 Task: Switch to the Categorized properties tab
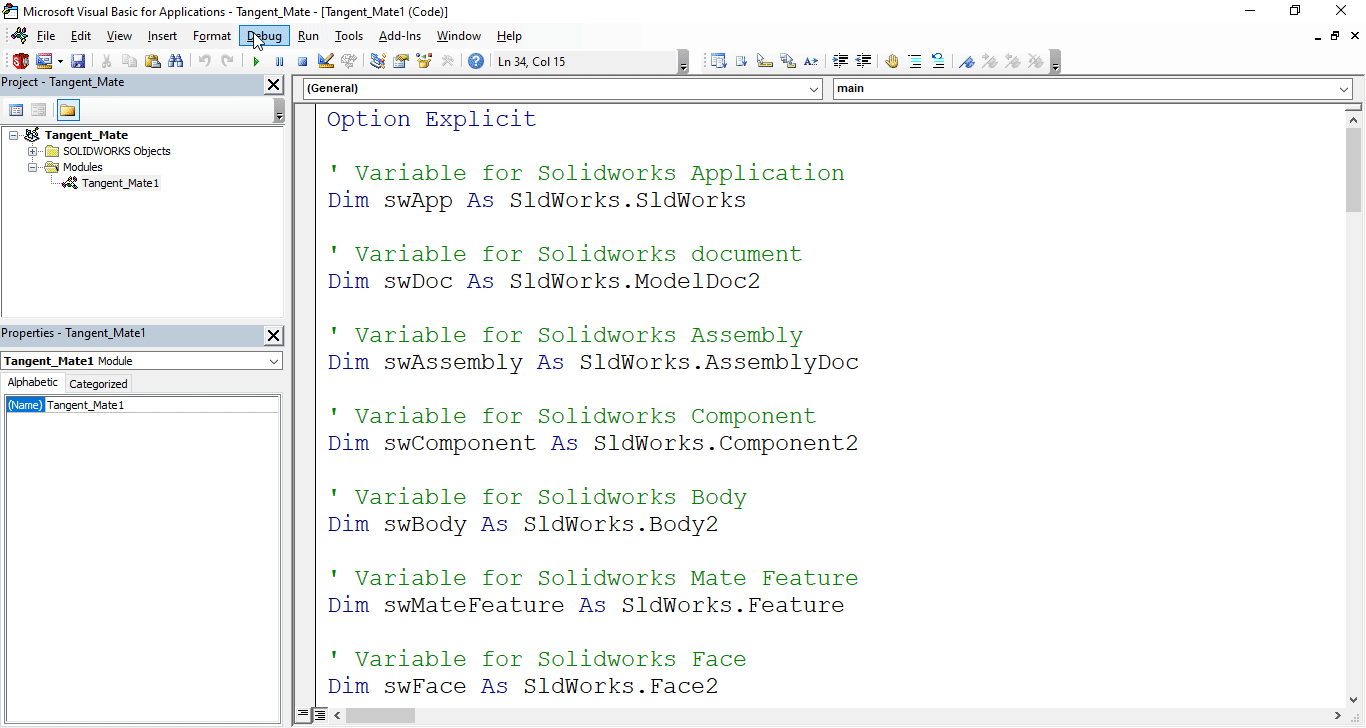point(98,384)
